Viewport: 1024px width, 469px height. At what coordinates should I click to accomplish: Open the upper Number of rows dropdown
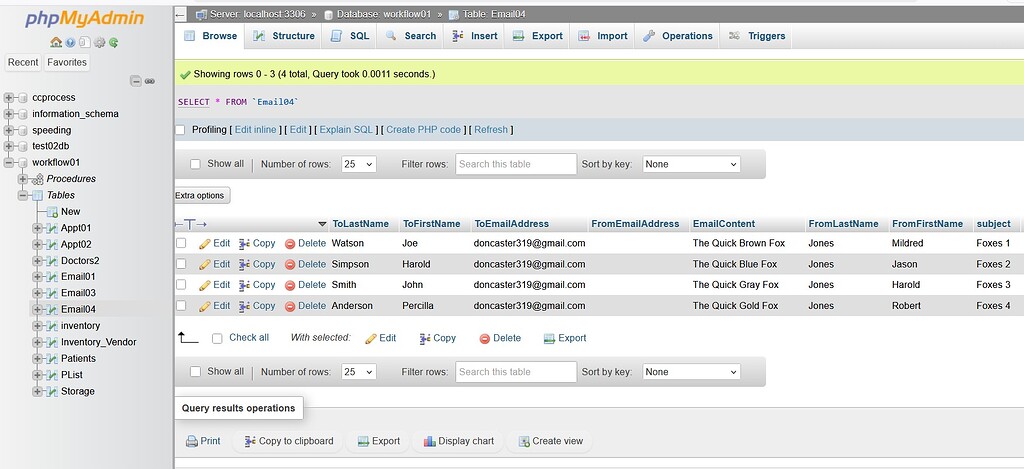[359, 164]
